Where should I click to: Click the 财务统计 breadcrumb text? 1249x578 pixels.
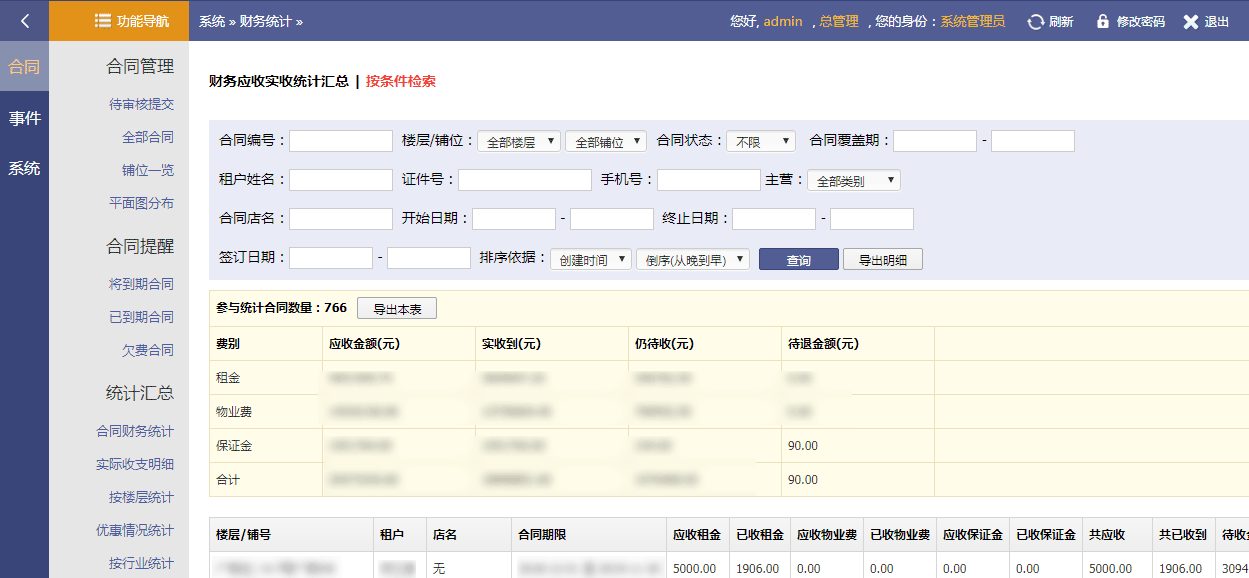[266, 21]
